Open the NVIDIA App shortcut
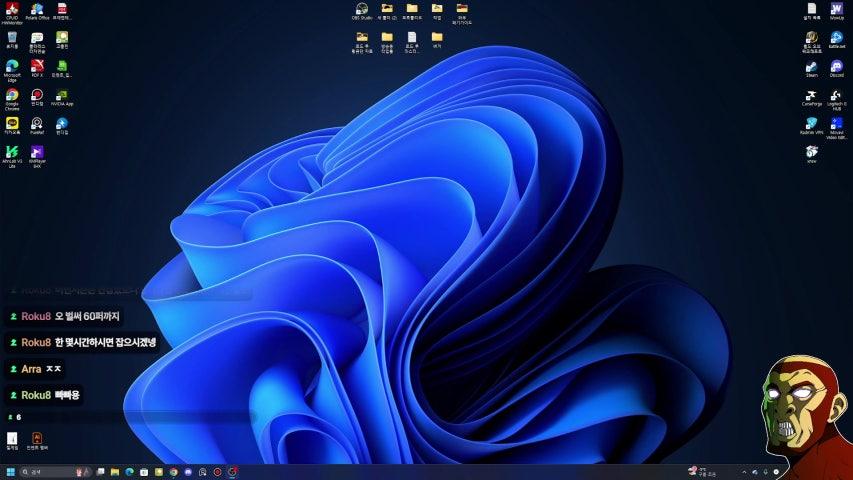853x480 pixels. click(x=62, y=96)
